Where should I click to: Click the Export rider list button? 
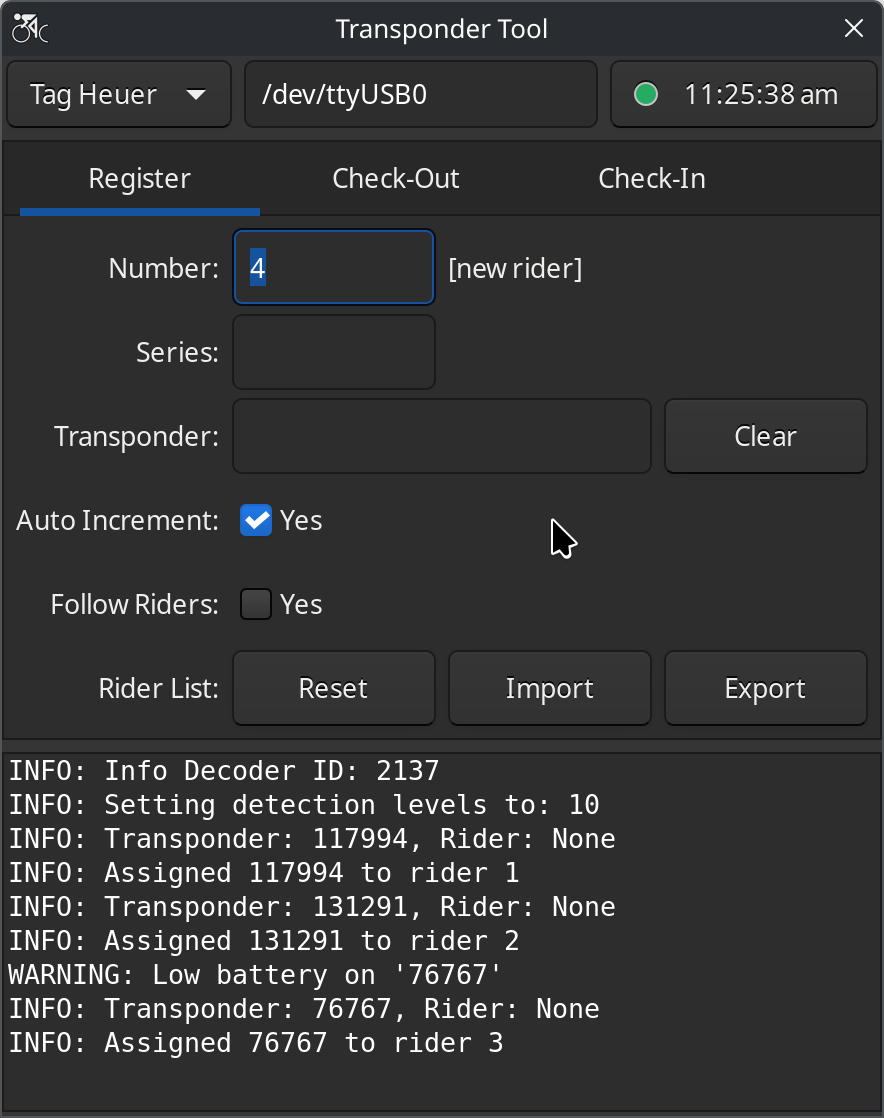[766, 688]
